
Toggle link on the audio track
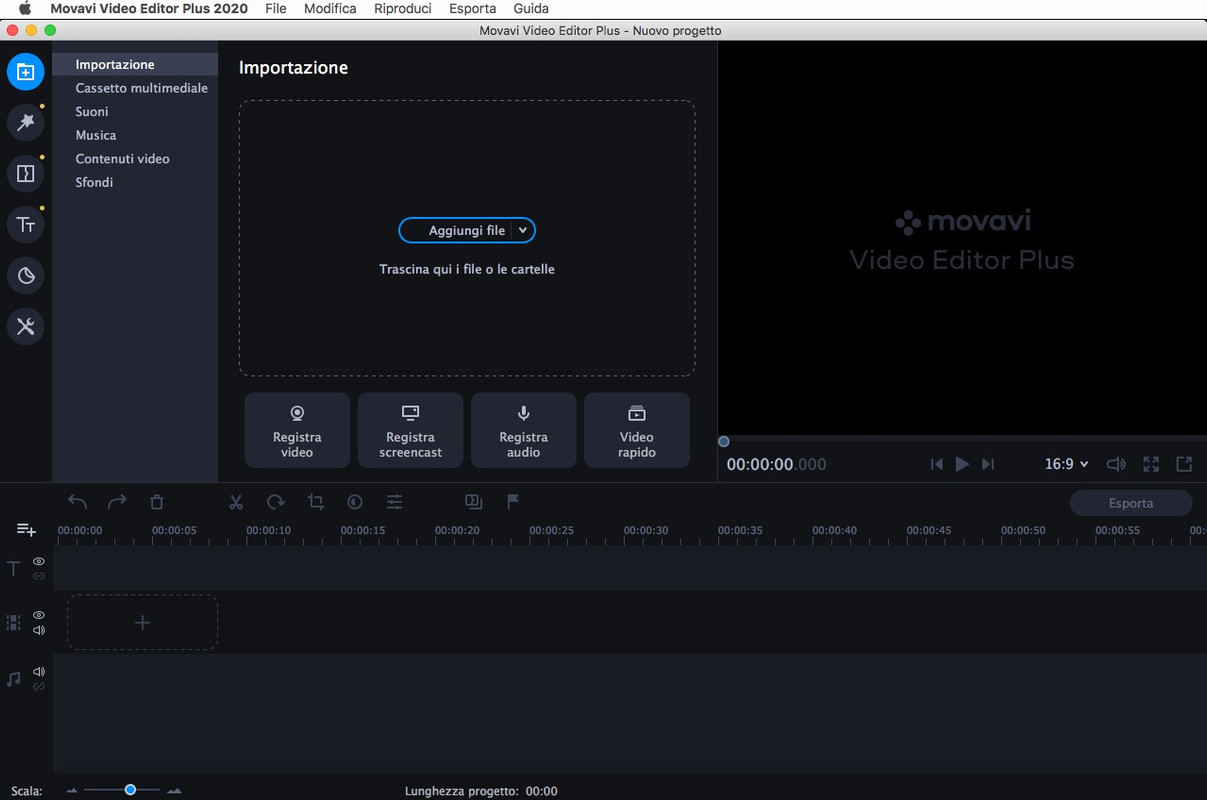[39, 687]
